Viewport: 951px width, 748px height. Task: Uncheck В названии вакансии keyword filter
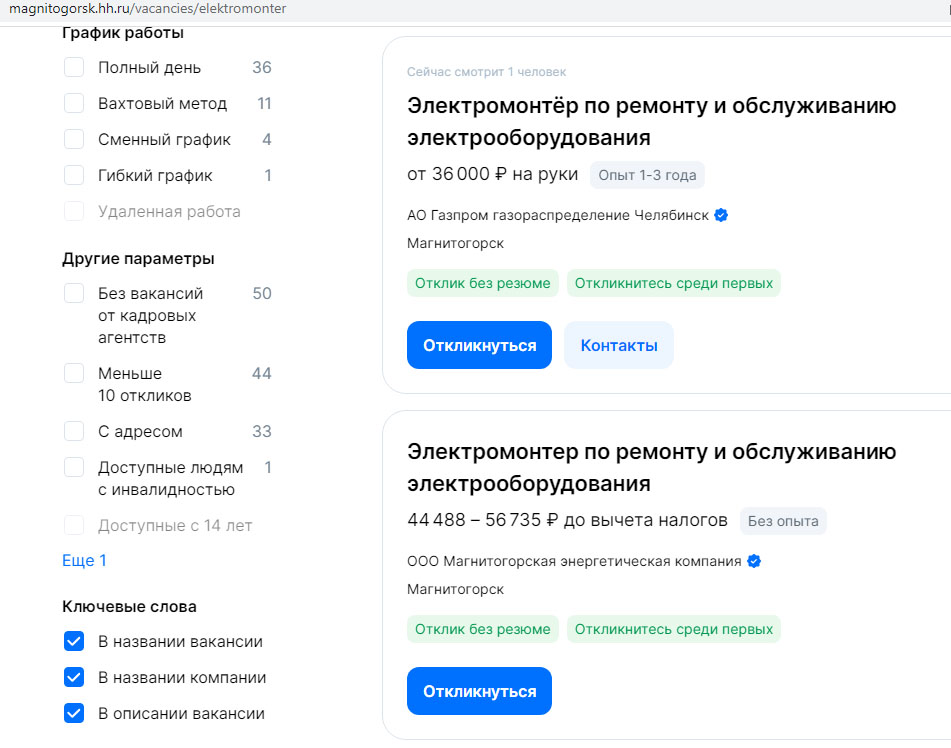click(x=74, y=642)
